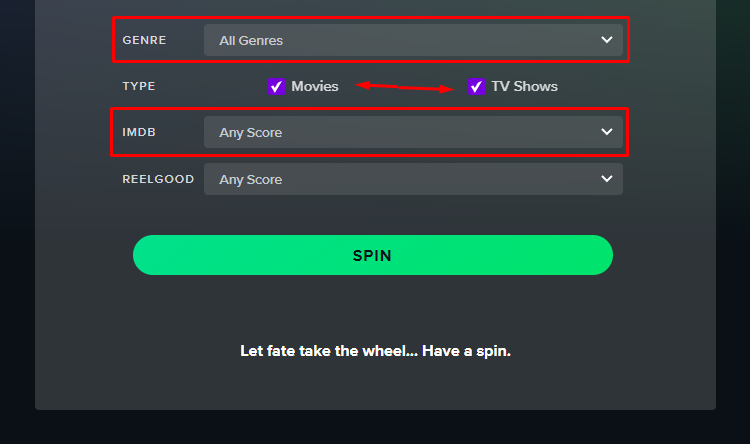This screenshot has width=750, height=444.
Task: Click the REELGOOD field label
Action: point(158,179)
